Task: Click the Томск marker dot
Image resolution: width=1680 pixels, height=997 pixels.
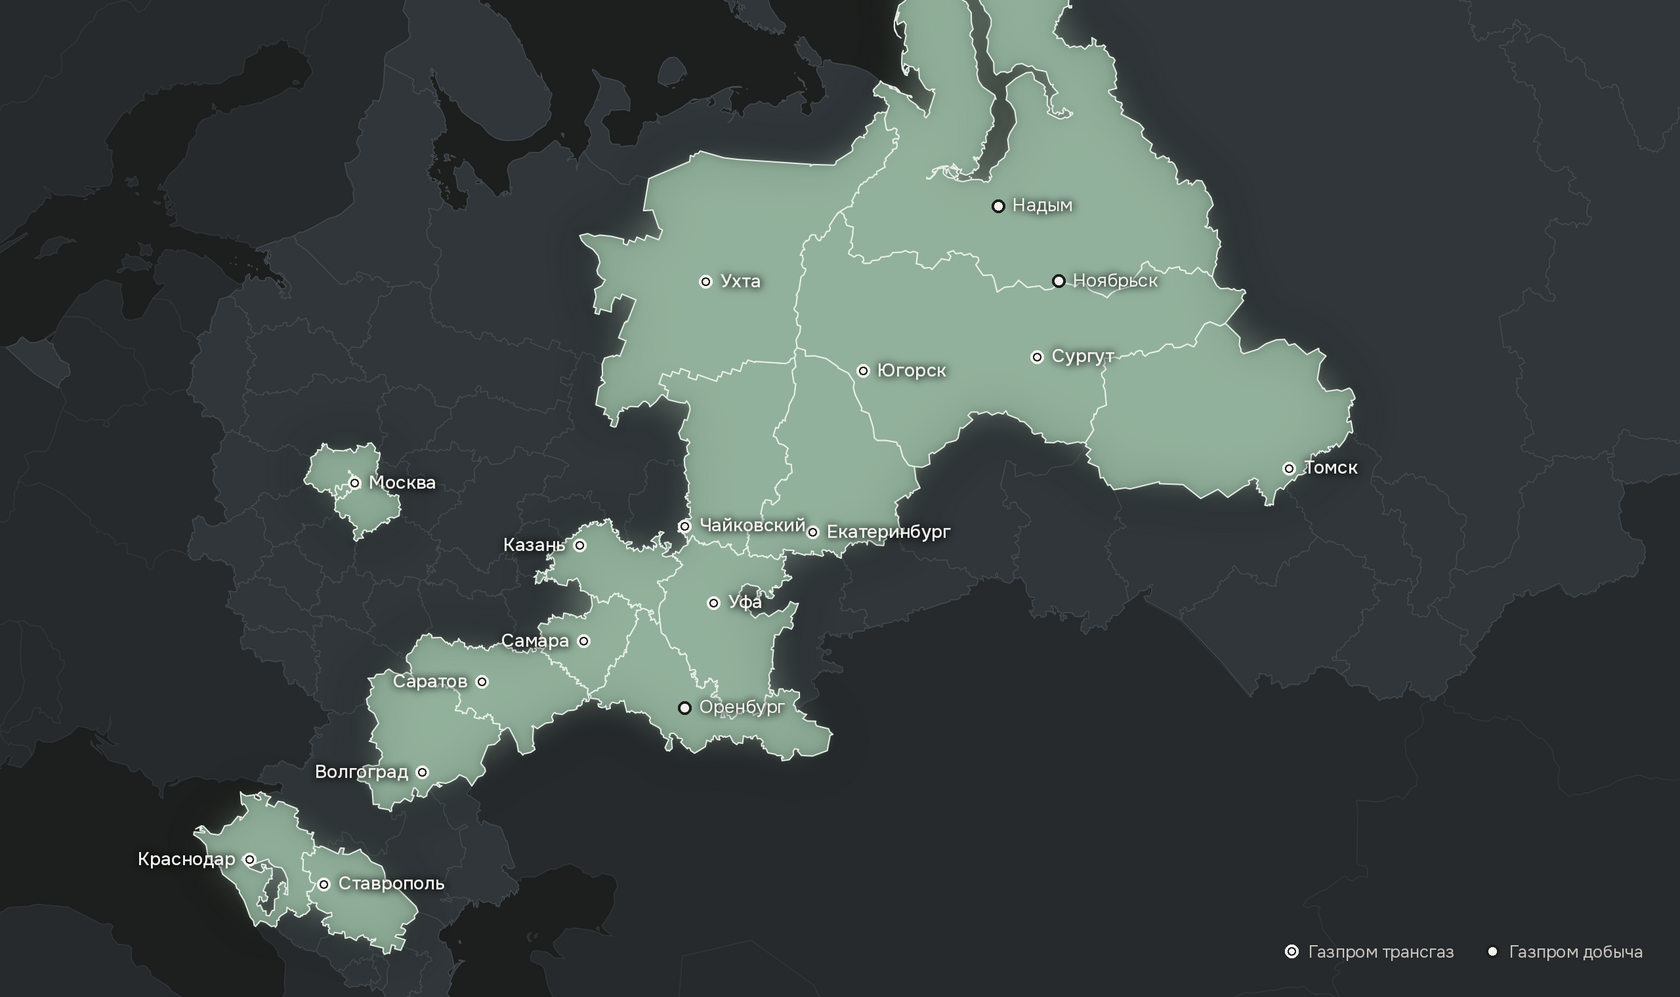Action: click(1289, 468)
